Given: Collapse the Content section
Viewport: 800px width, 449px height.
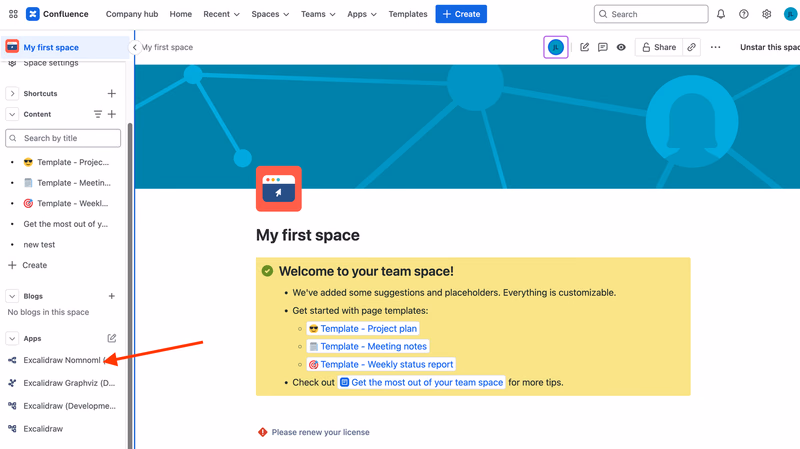Looking at the screenshot, I should (x=12, y=114).
